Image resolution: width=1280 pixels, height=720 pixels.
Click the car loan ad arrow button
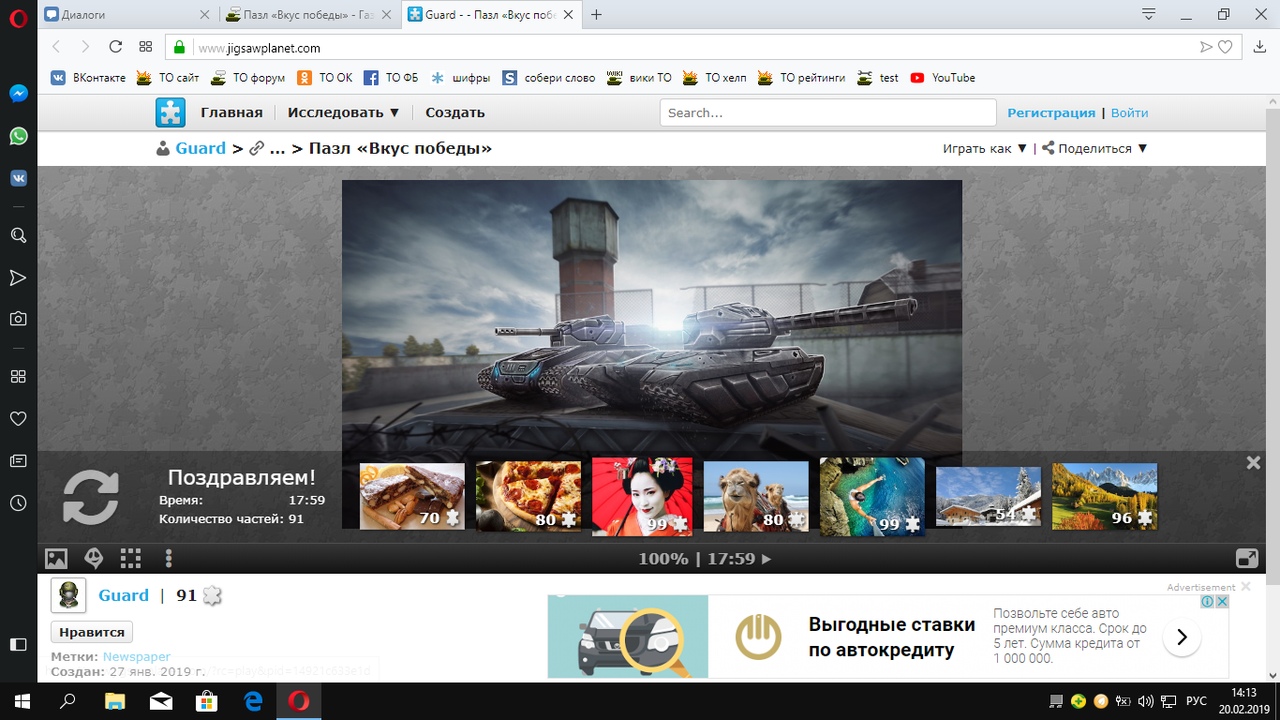tap(1181, 636)
